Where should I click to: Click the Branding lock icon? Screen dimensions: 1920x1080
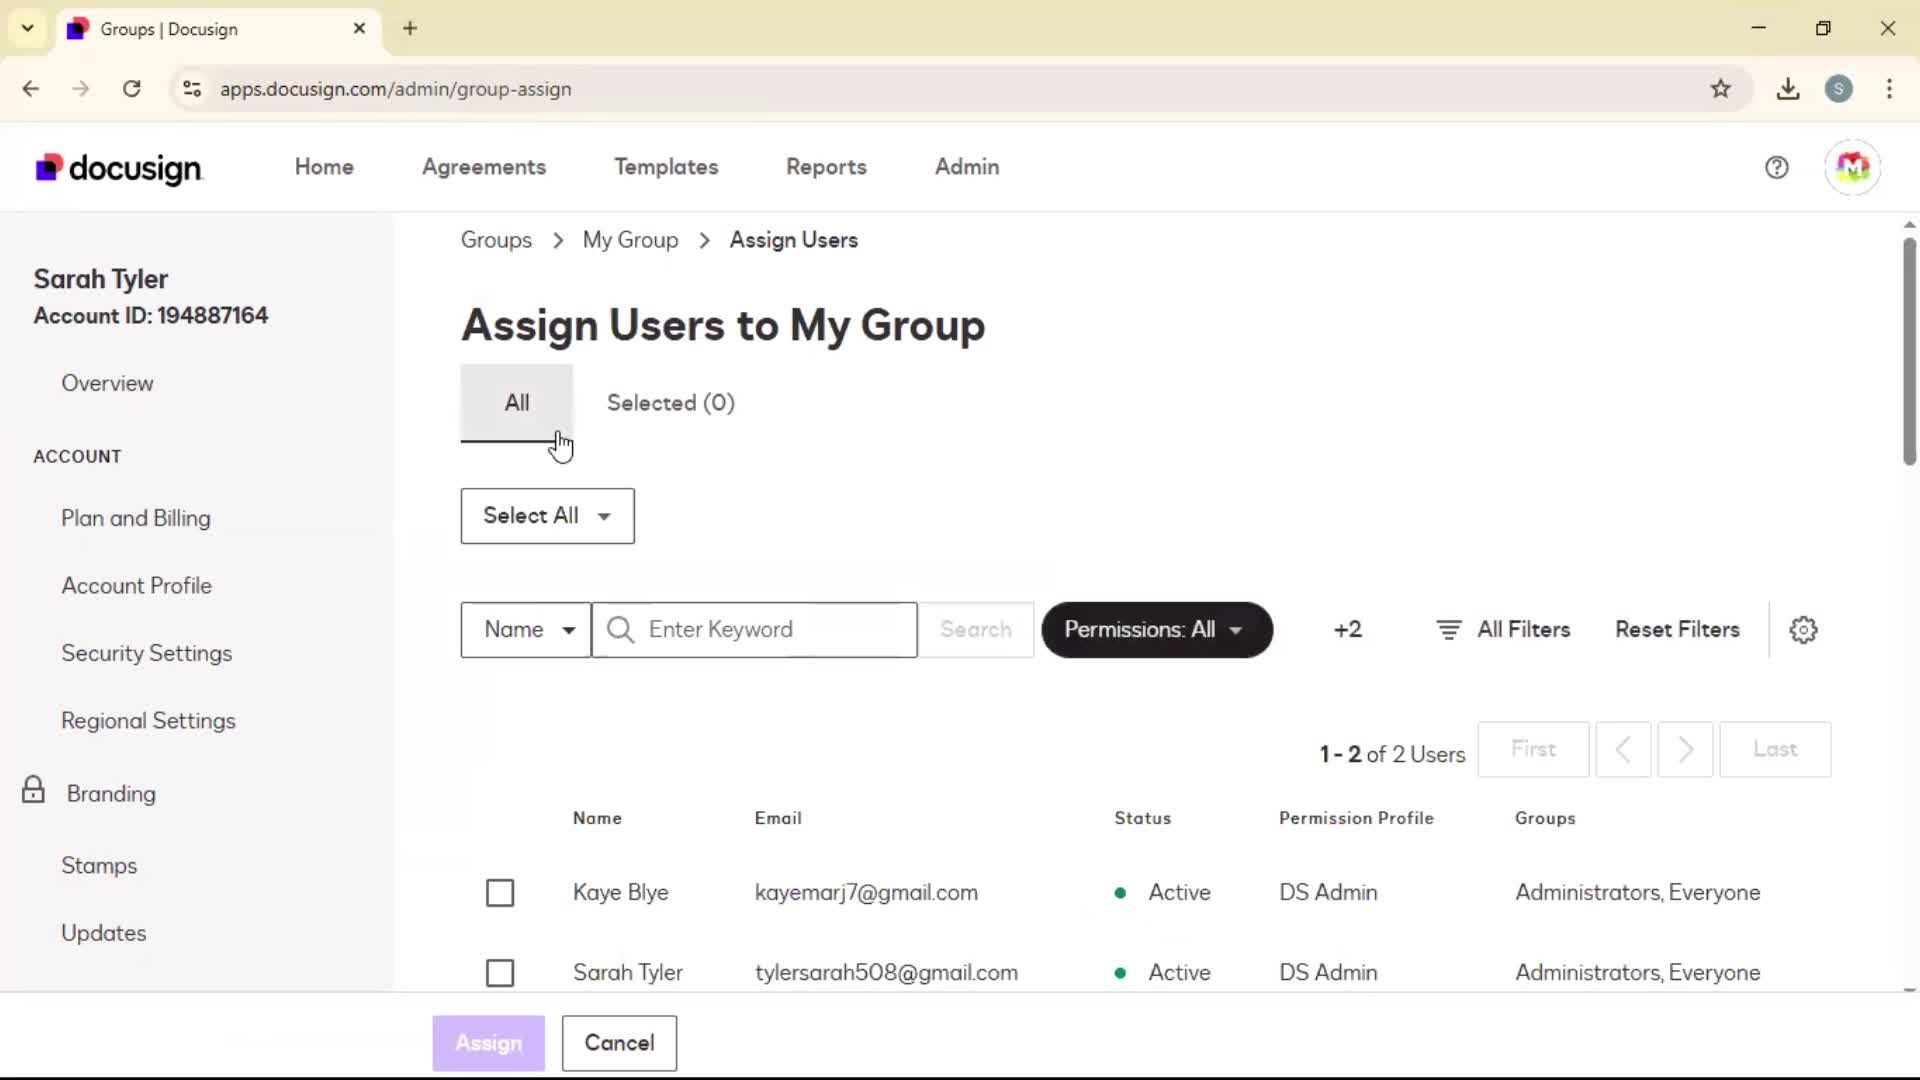[33, 790]
